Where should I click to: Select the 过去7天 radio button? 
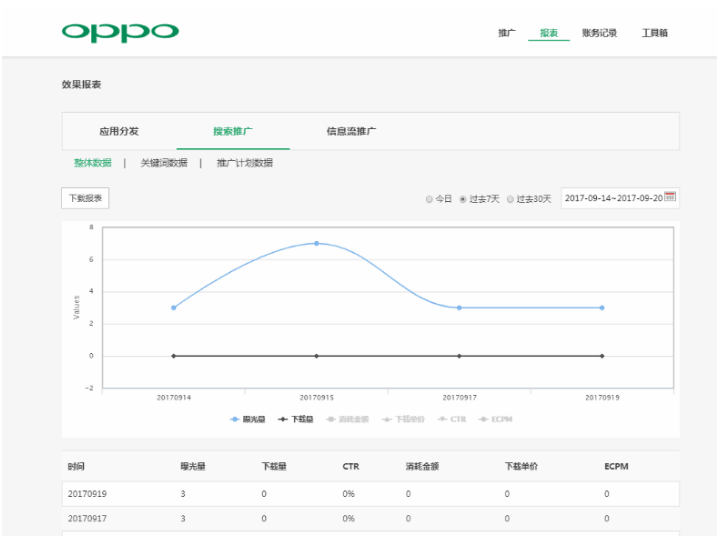pyautogui.click(x=463, y=199)
